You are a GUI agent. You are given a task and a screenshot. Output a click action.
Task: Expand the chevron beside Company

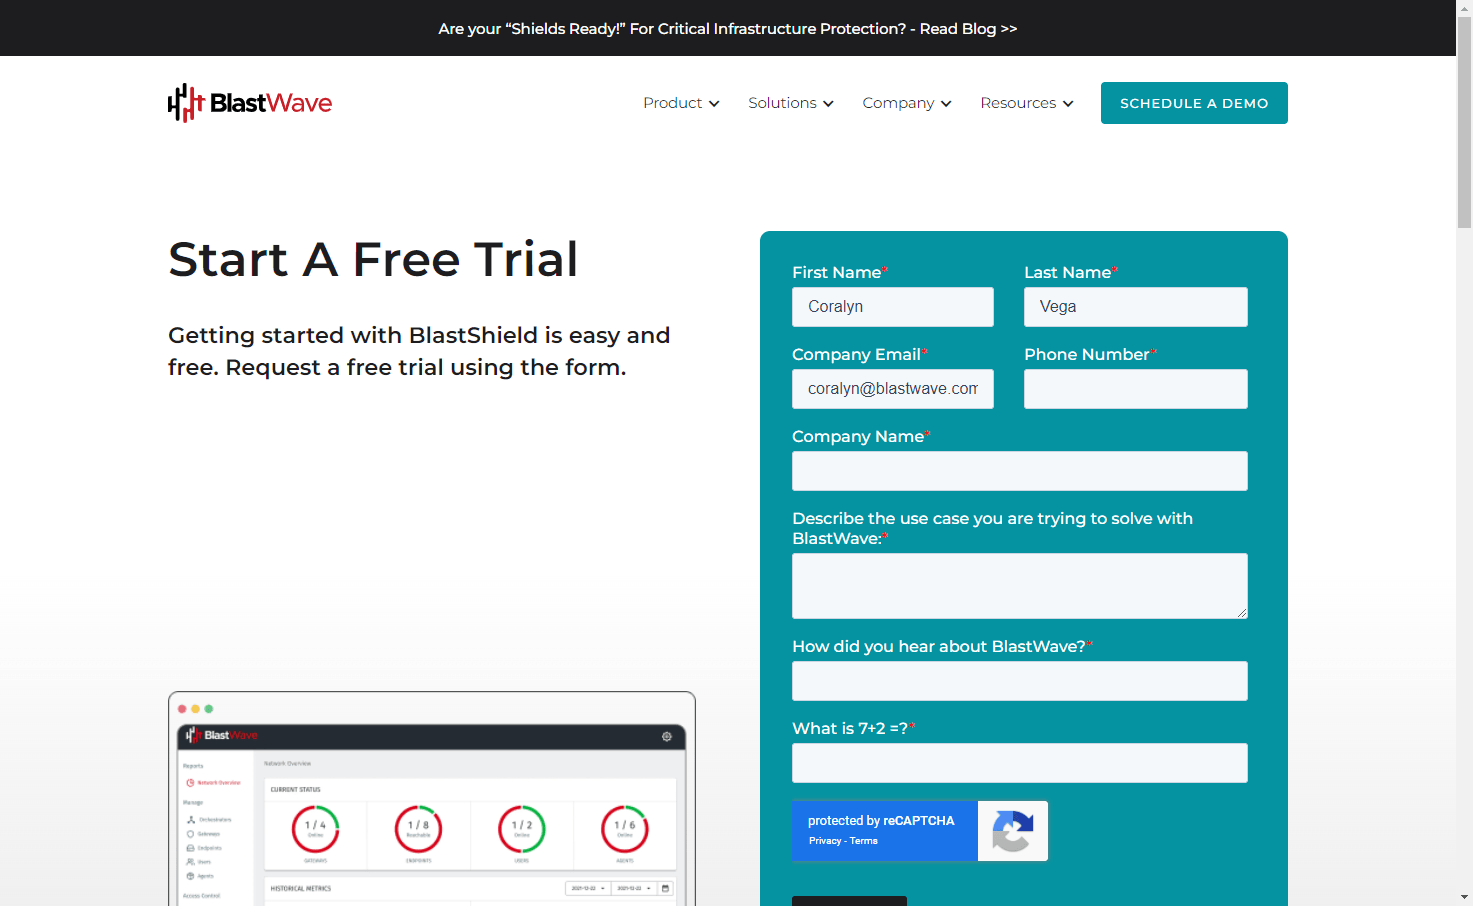[x=946, y=104]
